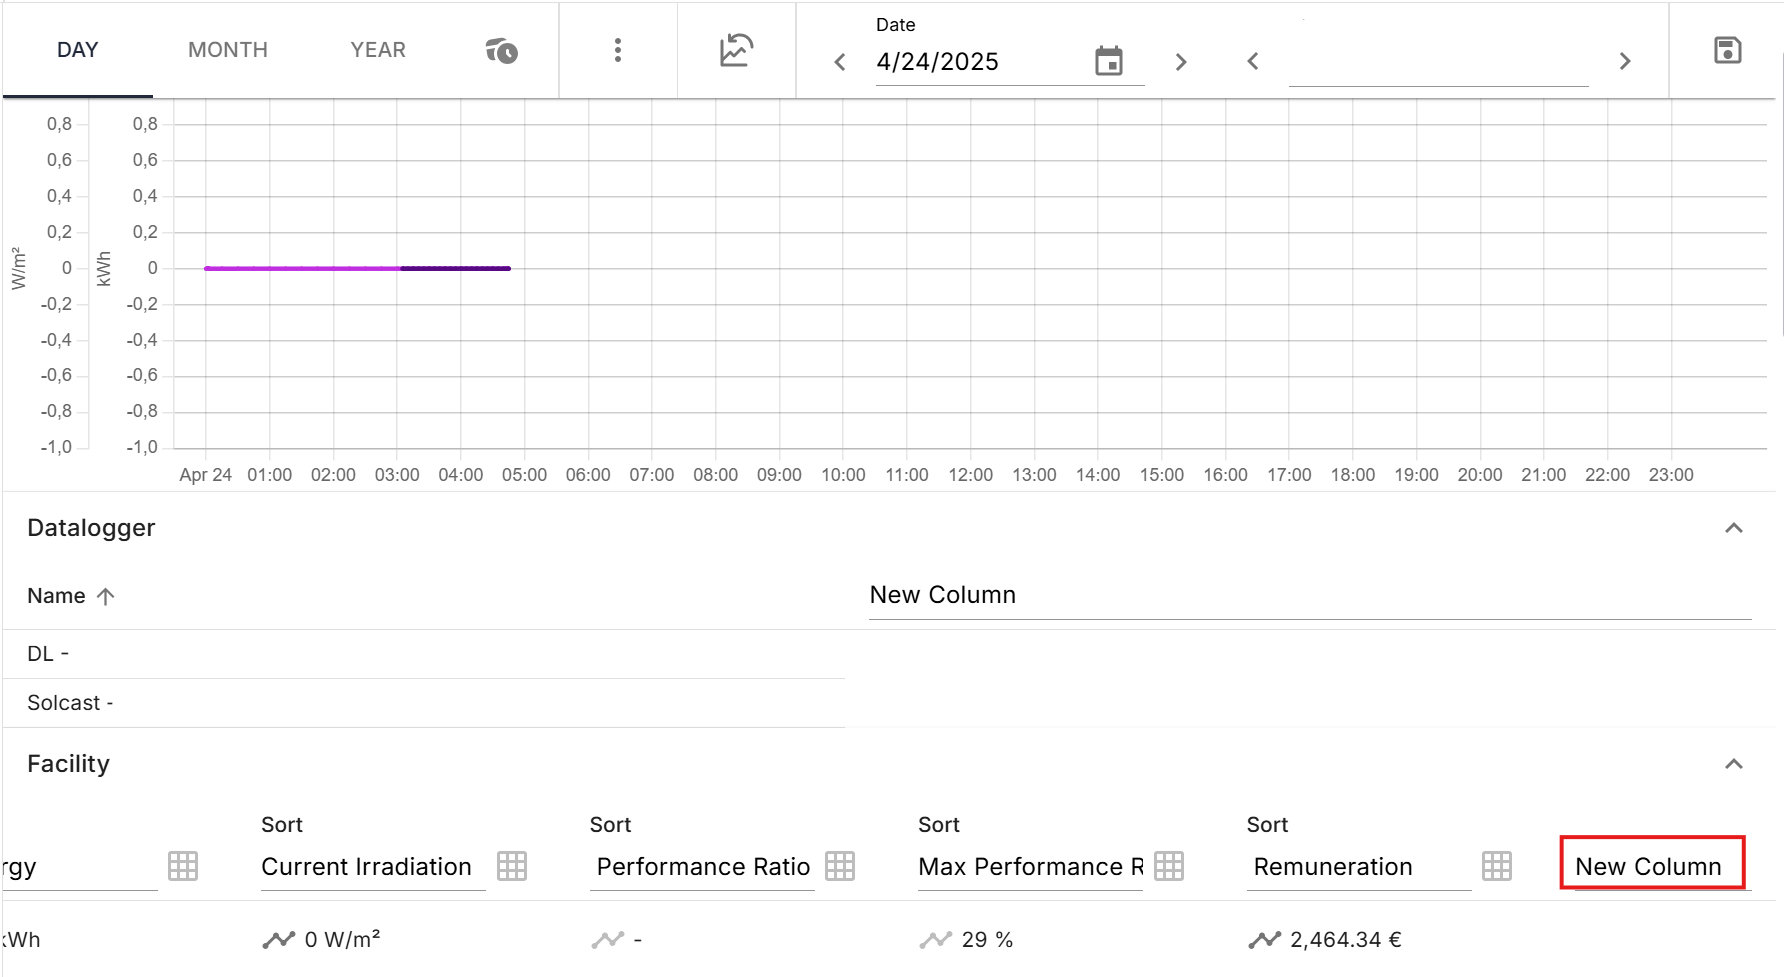Viewport: 1784px width, 977px height.
Task: Toggle the Remuneration trend line icon
Action: tap(1264, 940)
